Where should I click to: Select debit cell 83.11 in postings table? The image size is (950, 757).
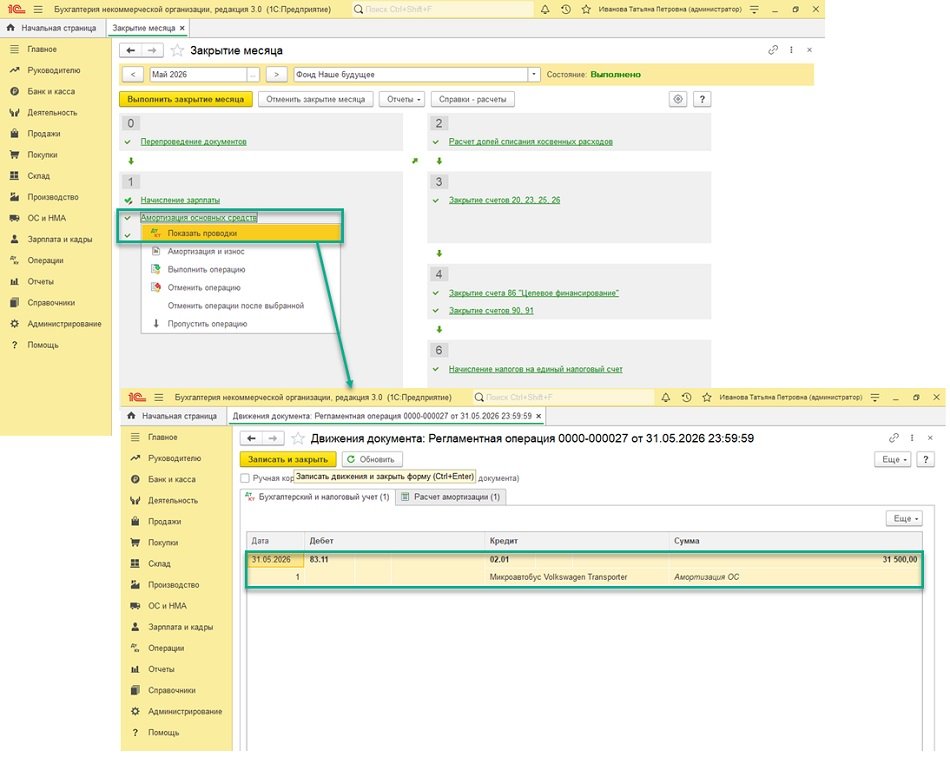[395, 559]
